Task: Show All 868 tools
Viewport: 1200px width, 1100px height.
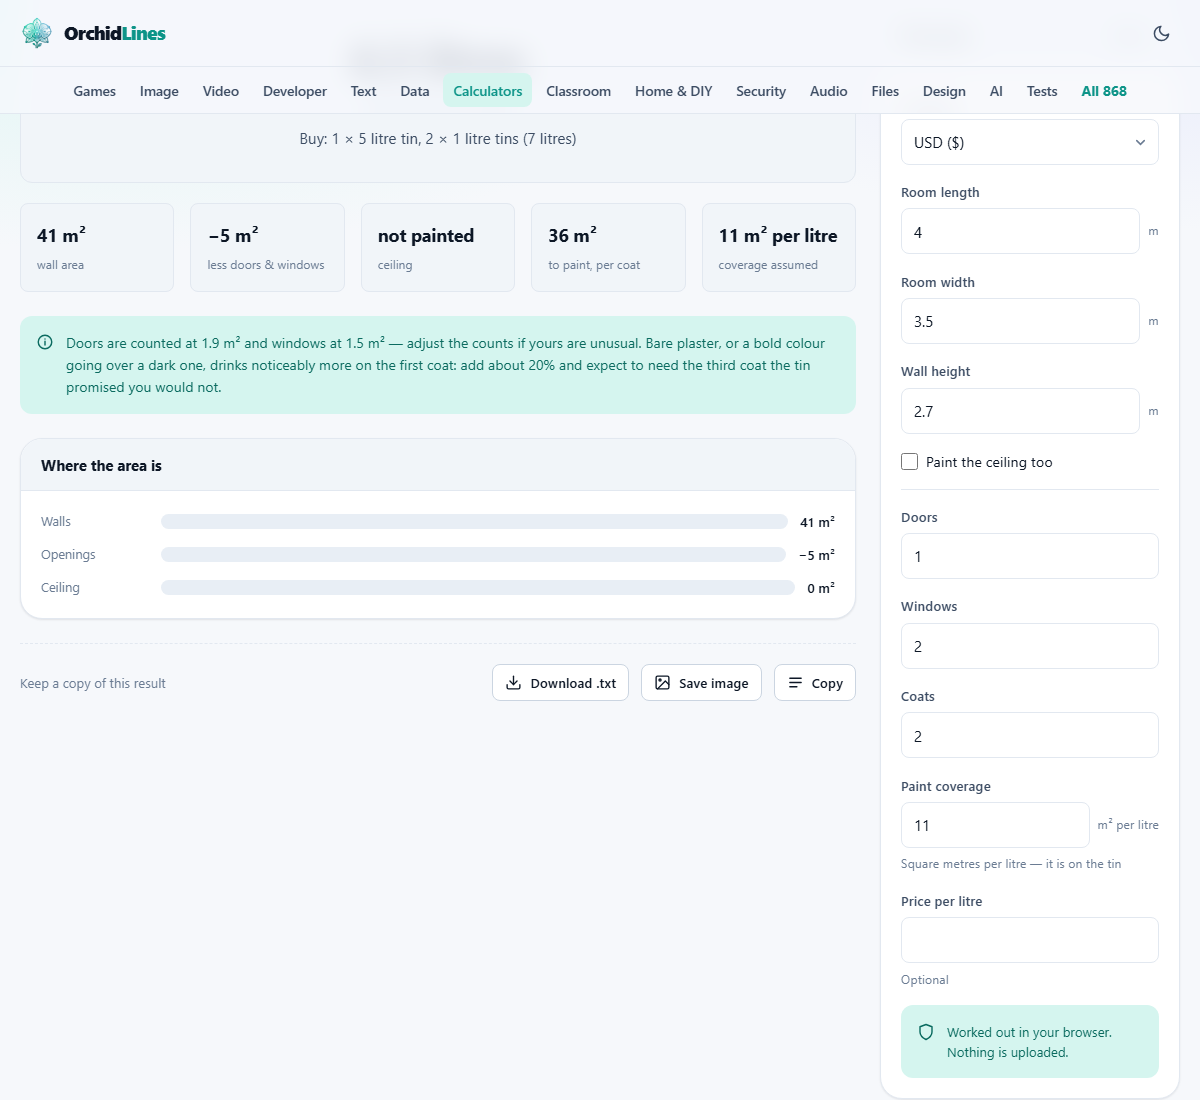Action: (x=1104, y=91)
